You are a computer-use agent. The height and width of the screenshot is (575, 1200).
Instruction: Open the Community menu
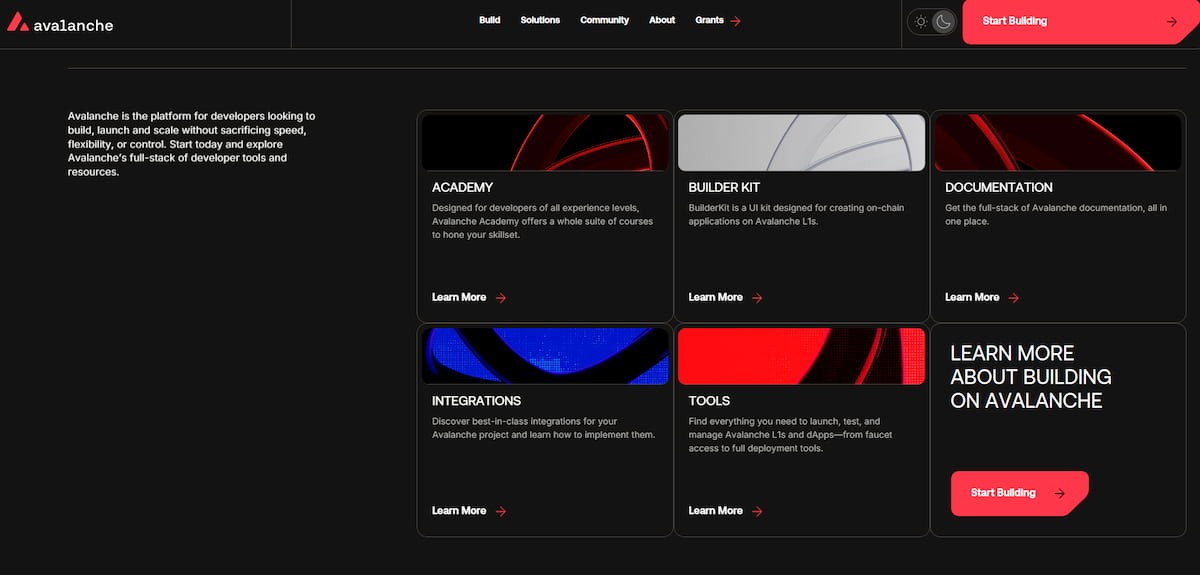pos(604,20)
